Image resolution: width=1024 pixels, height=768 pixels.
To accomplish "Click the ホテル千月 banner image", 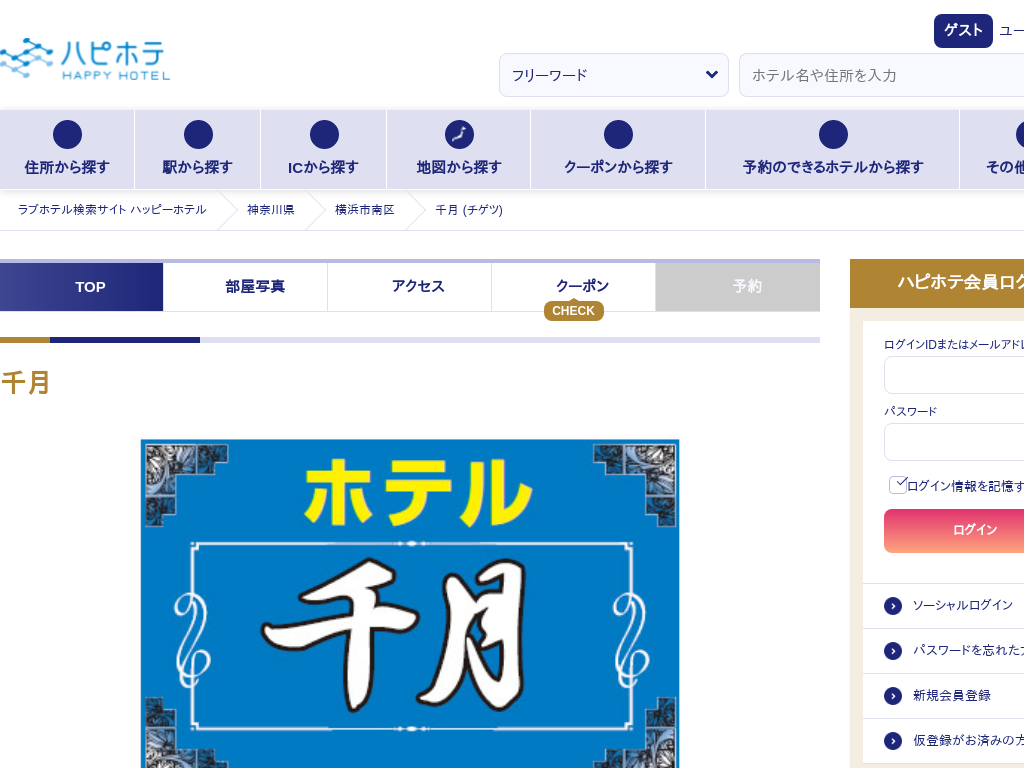I will coord(410,603).
